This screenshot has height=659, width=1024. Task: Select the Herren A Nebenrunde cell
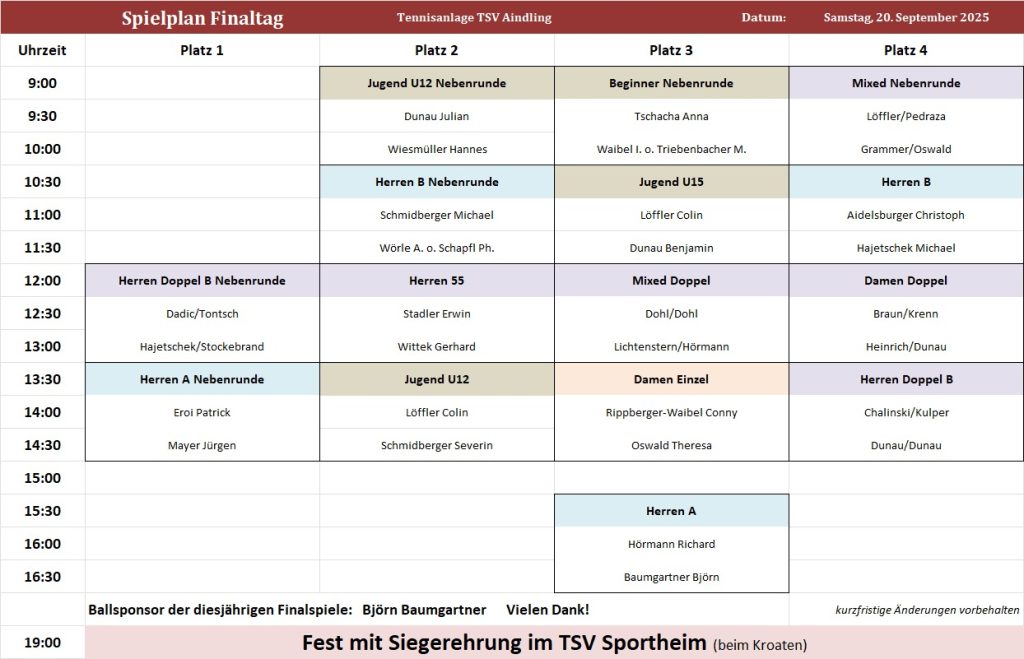pos(202,380)
